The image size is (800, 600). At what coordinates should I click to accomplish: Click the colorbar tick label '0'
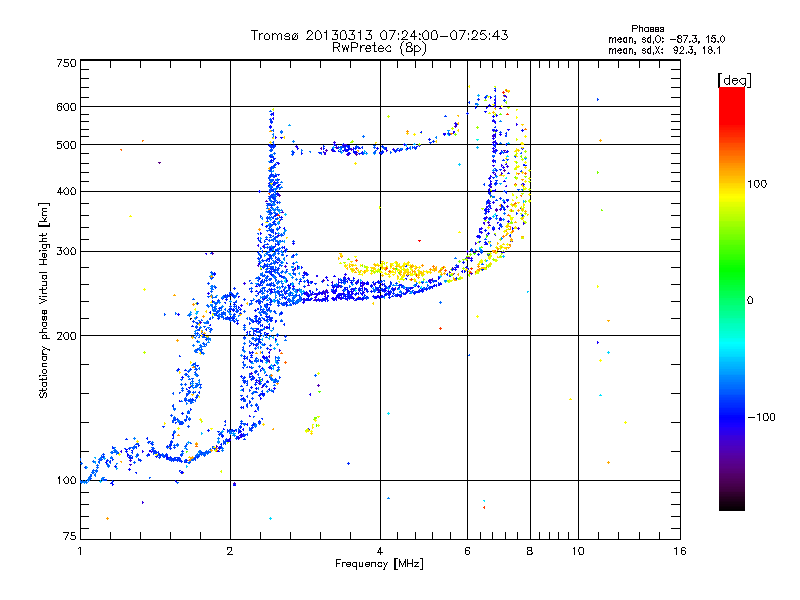click(x=750, y=301)
